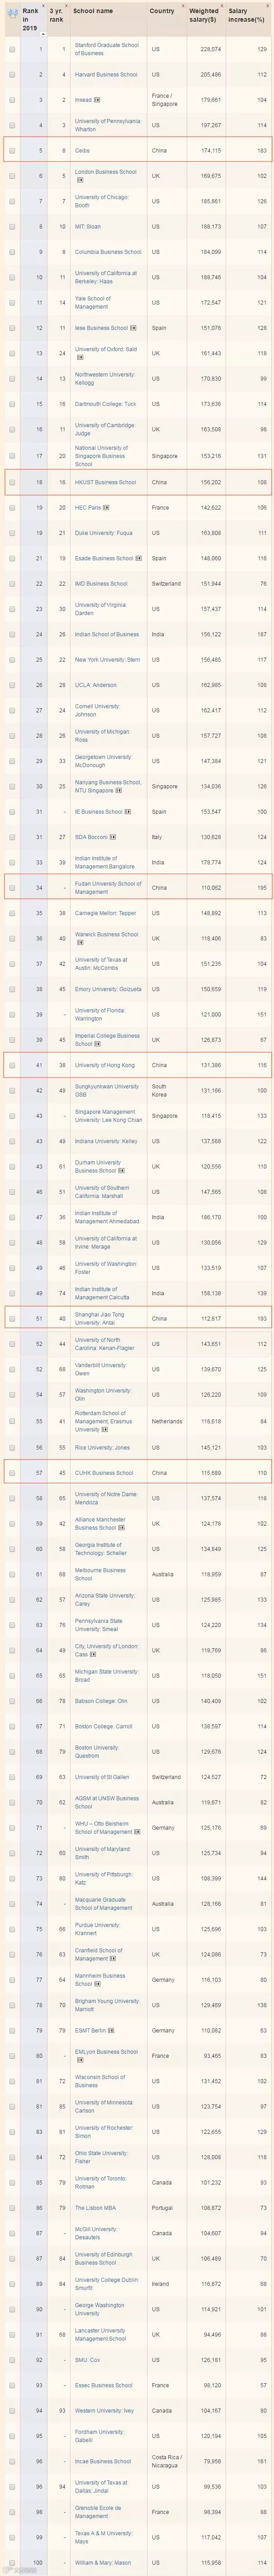Screen dimensions: 274x2576
Task: Sort by the Country column header
Action: [x=161, y=12]
